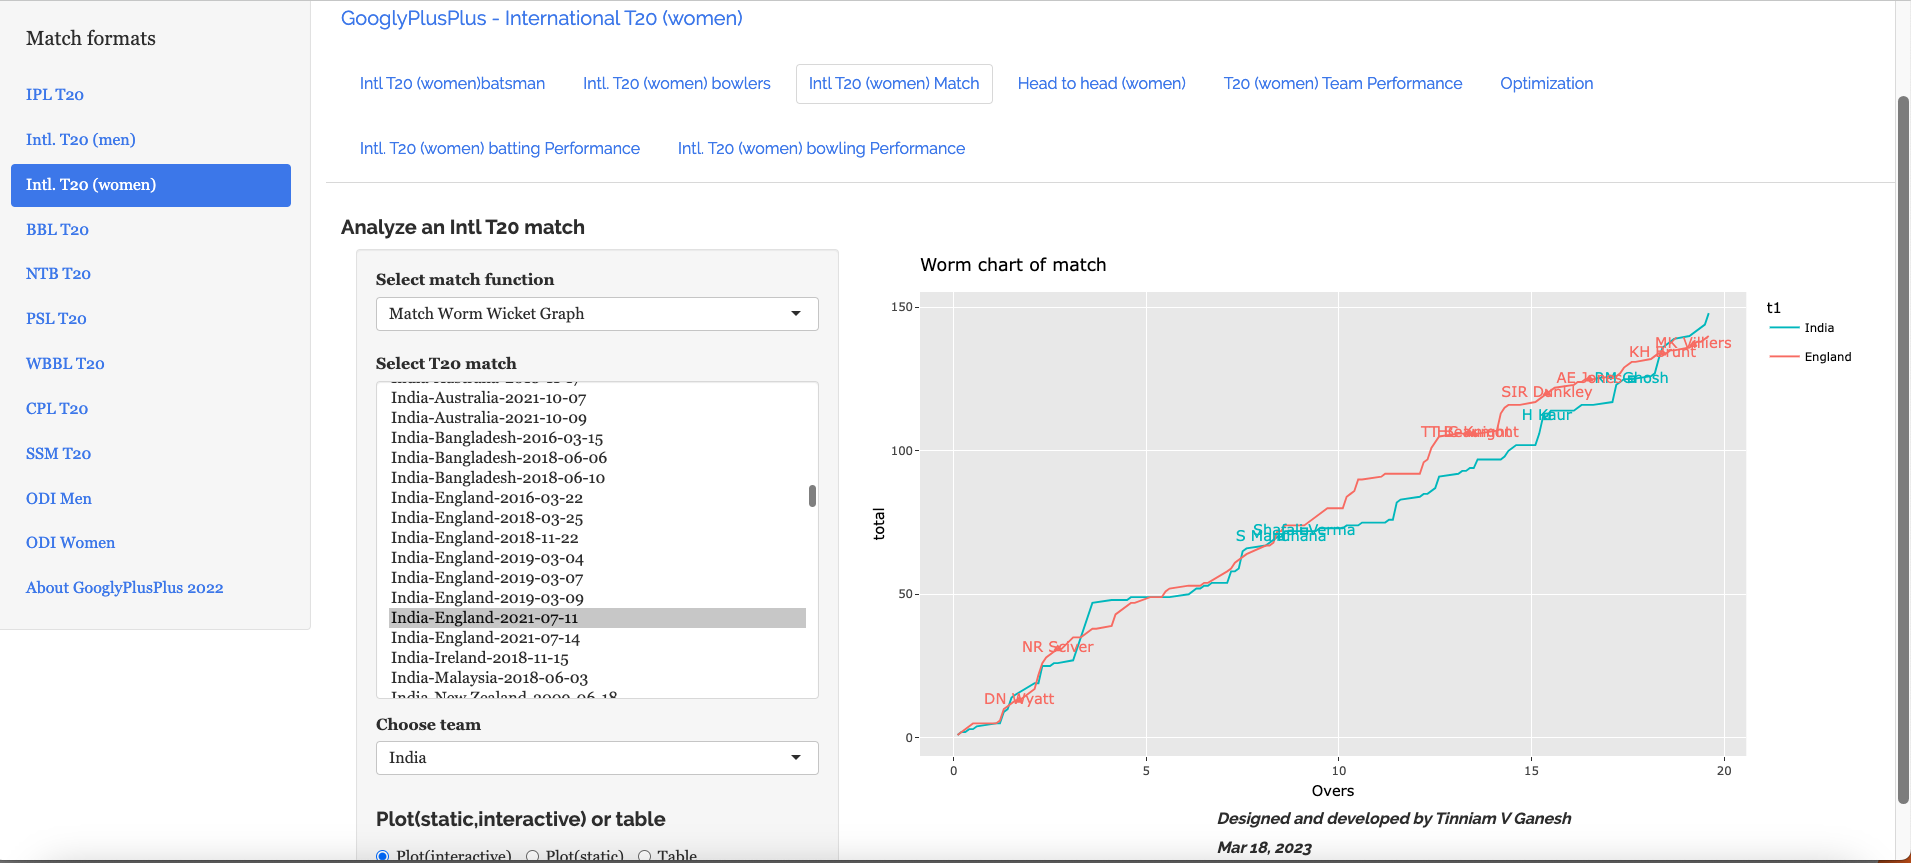Image resolution: width=1911 pixels, height=863 pixels.
Task: Pick India-Bangladesh-2018-06-10 from the match list
Action: pyautogui.click(x=497, y=478)
